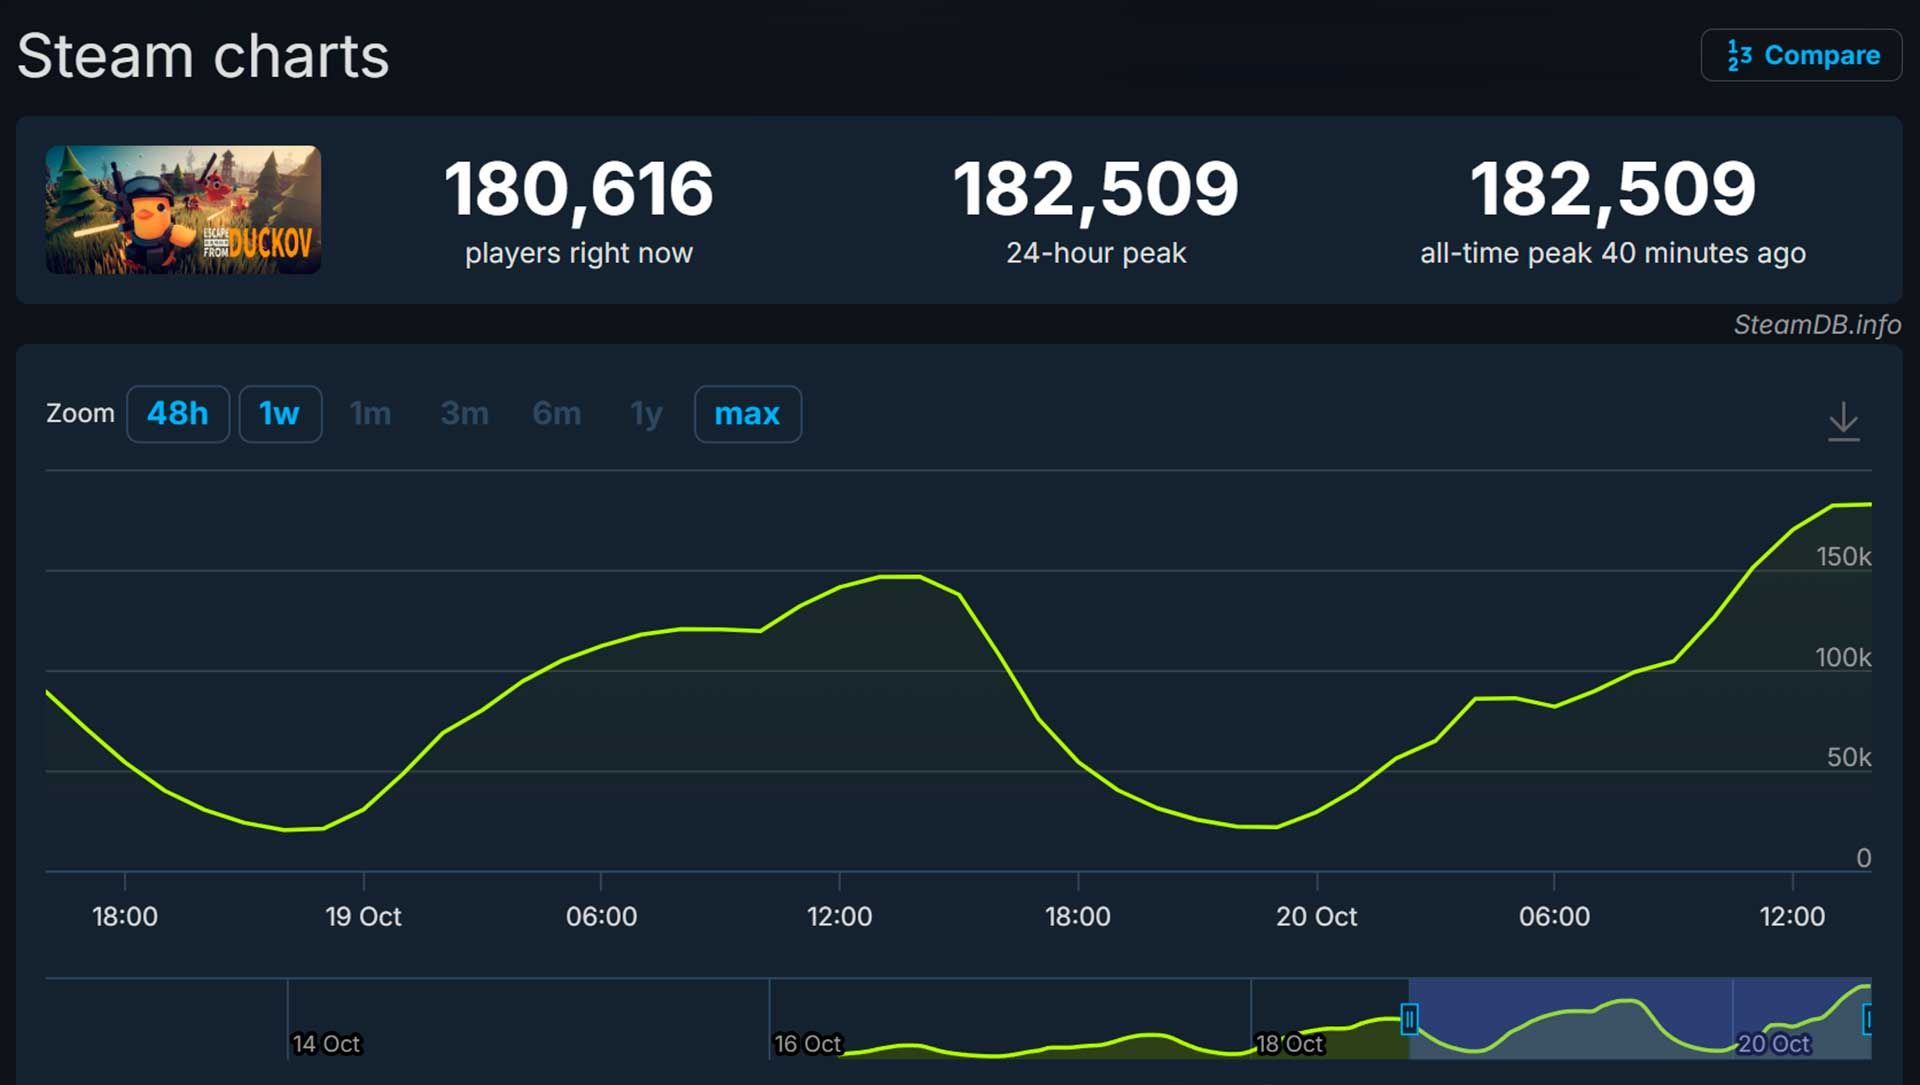Click the chart download arrow icon
Screen dimensions: 1920x1085
point(1843,421)
